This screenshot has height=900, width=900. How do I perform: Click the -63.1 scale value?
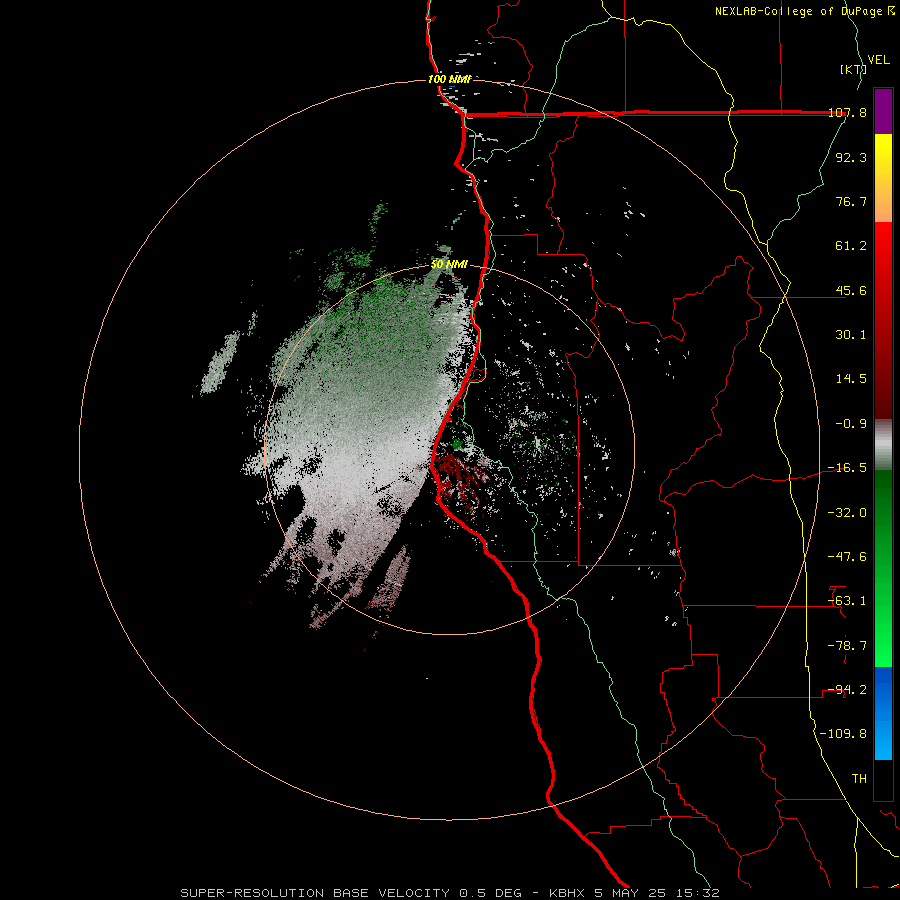[847, 601]
